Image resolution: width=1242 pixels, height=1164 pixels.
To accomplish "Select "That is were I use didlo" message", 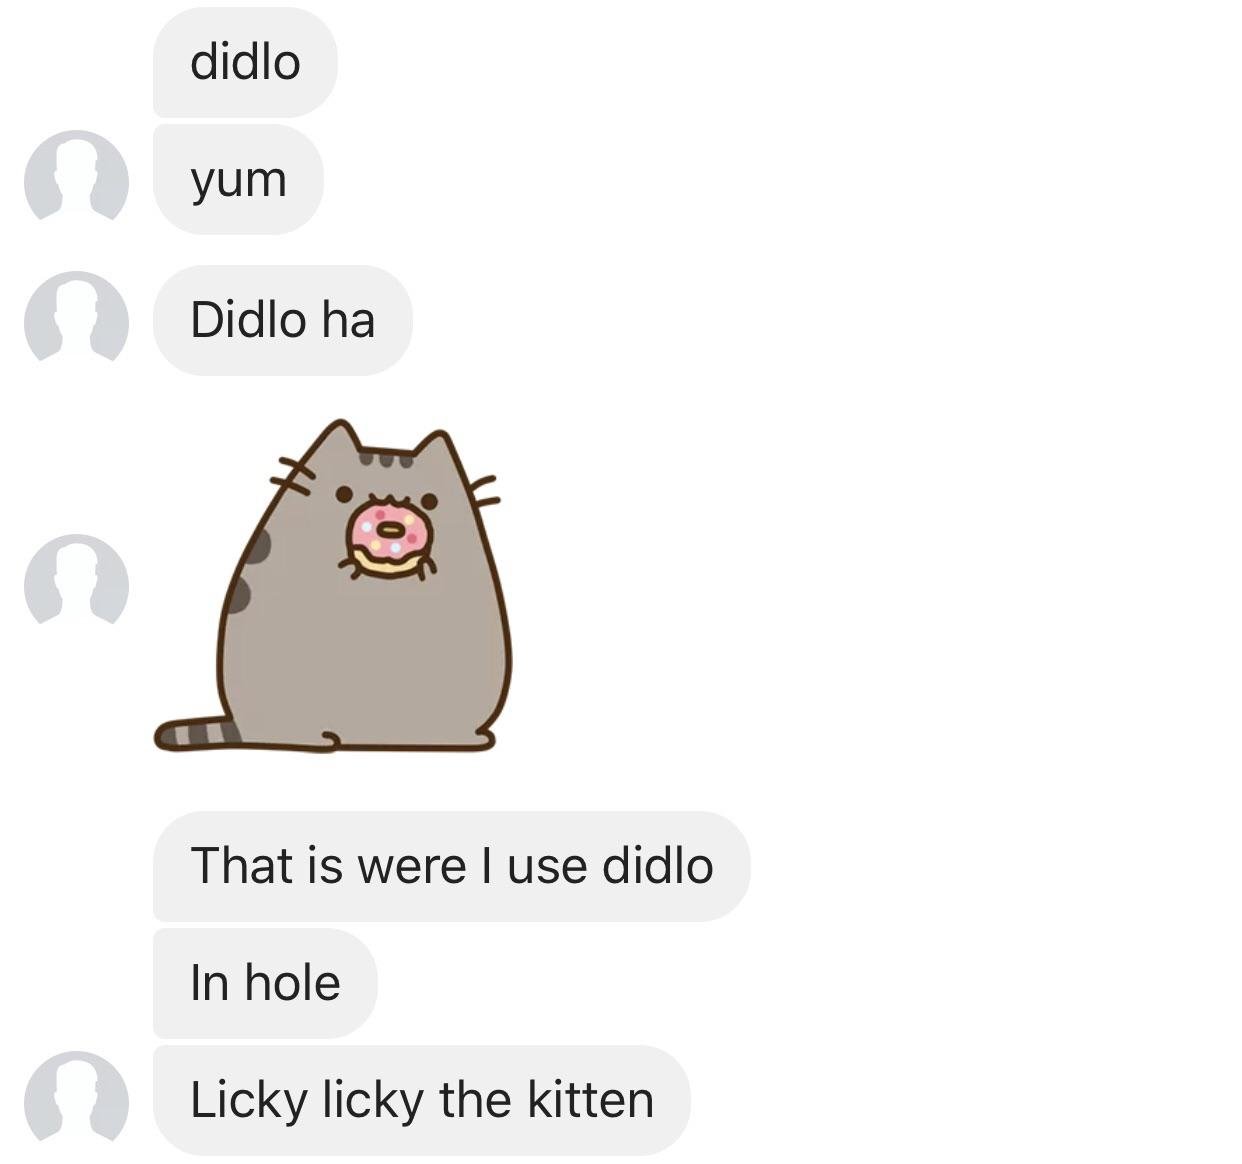I will (451, 866).
